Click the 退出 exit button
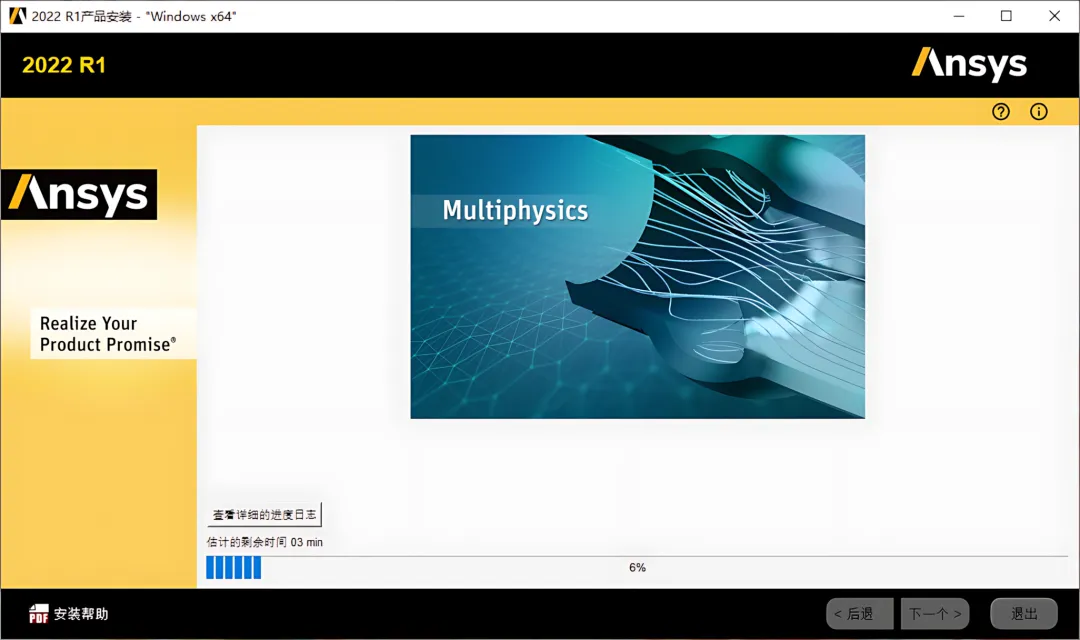This screenshot has width=1080, height=640. pos(1024,613)
